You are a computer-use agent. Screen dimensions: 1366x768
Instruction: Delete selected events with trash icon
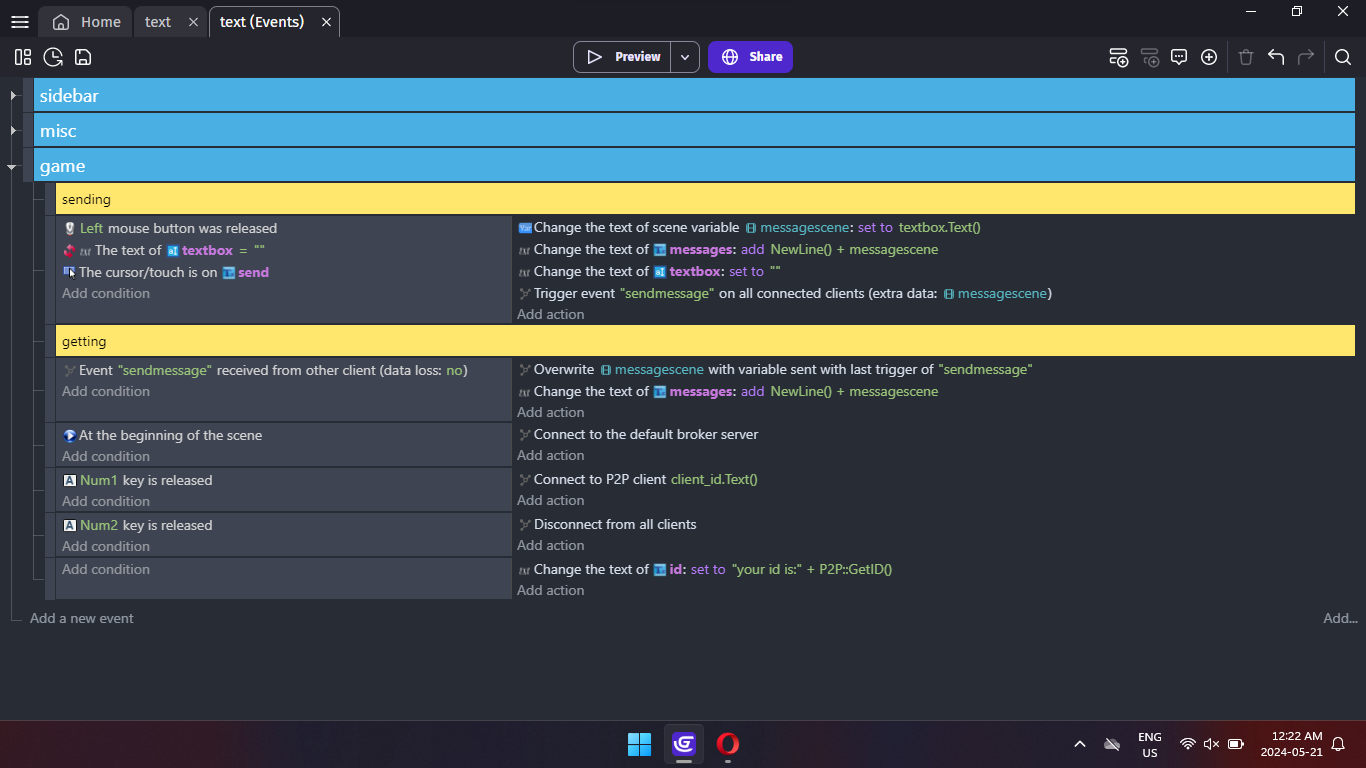[1245, 57]
